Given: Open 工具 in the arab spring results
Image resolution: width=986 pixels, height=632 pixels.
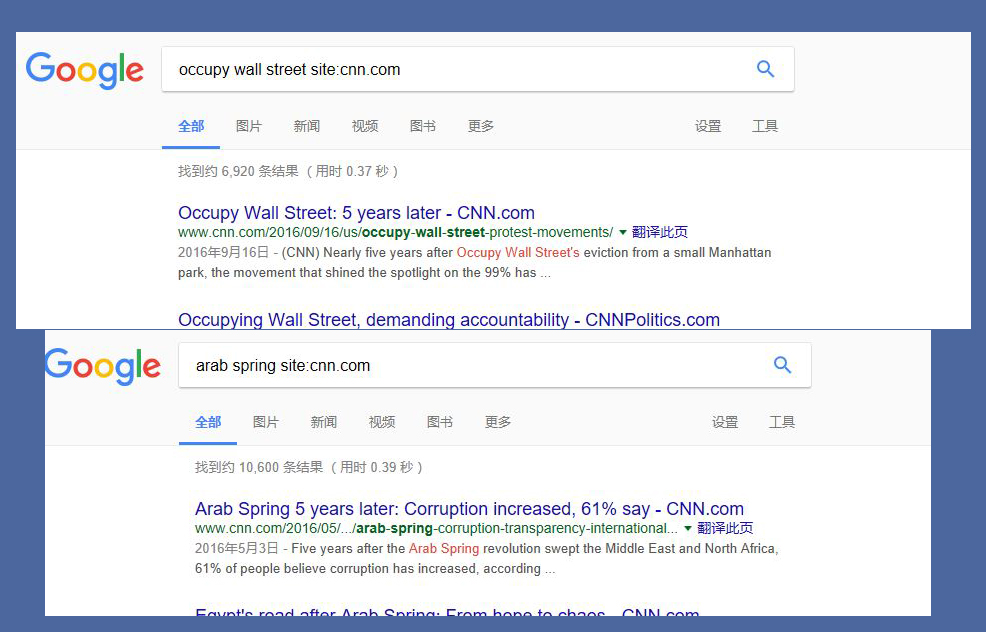Looking at the screenshot, I should click(x=782, y=422).
